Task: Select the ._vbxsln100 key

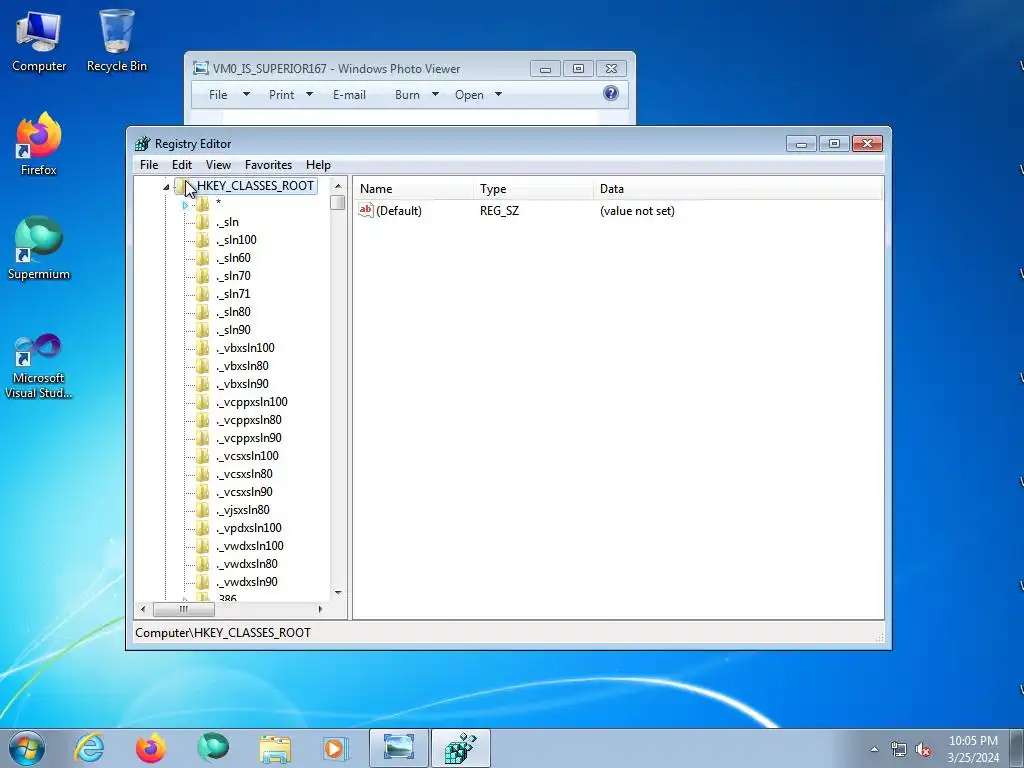Action: click(x=246, y=348)
